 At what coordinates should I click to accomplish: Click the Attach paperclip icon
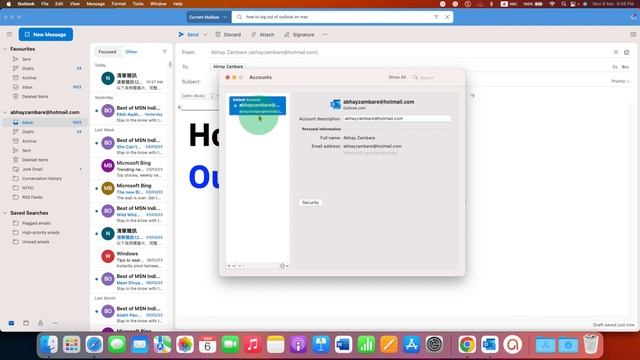coord(254,35)
